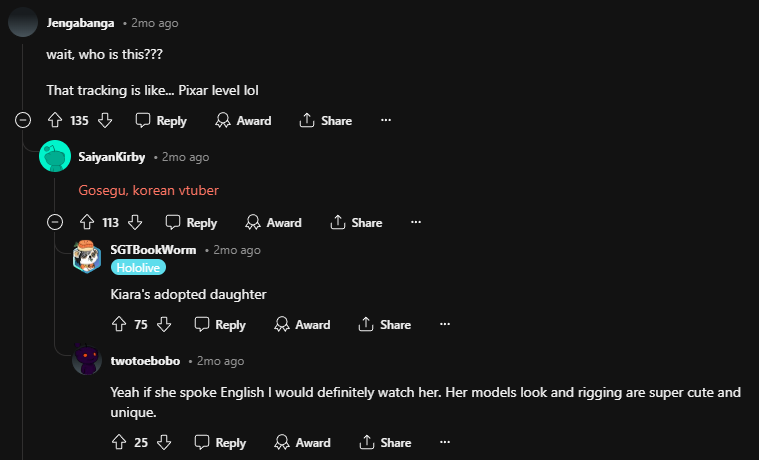Reply to twotoebobo's comment
The width and height of the screenshot is (759, 460).
coord(219,442)
